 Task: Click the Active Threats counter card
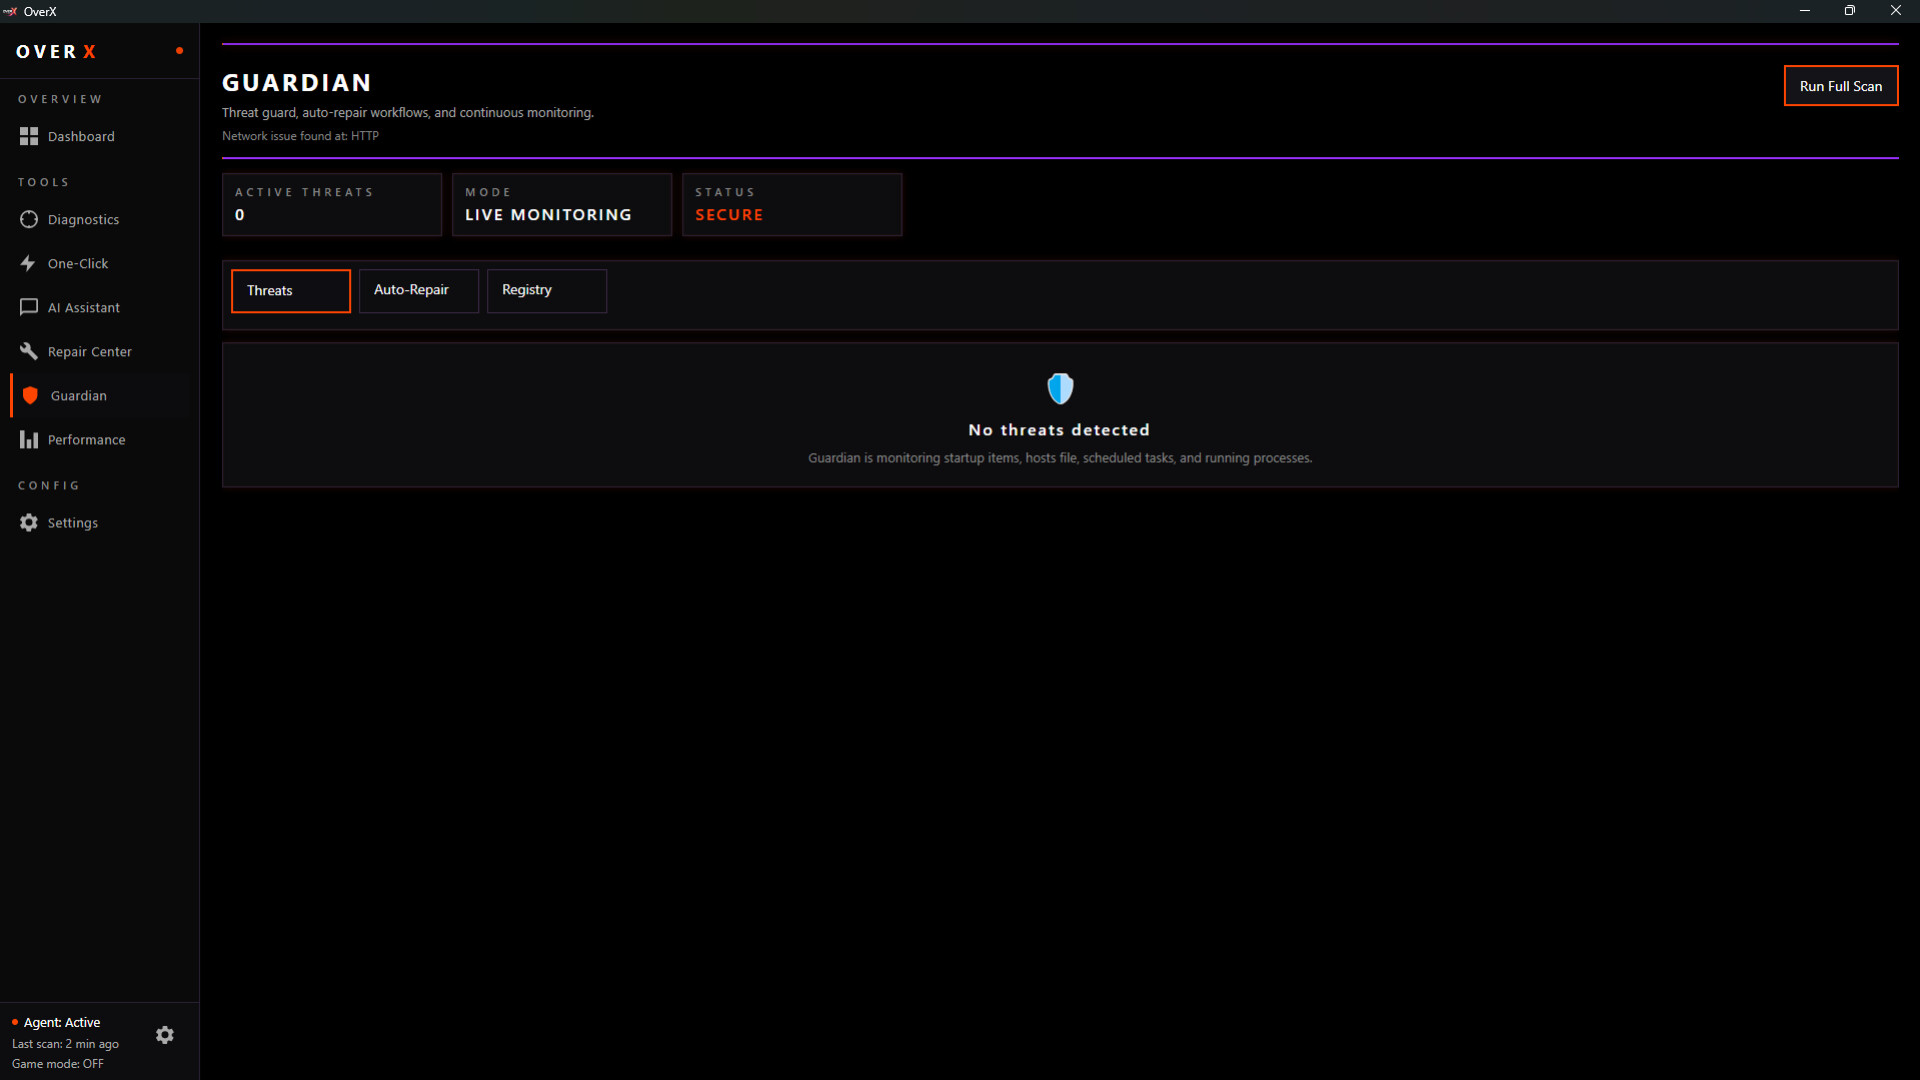(331, 204)
